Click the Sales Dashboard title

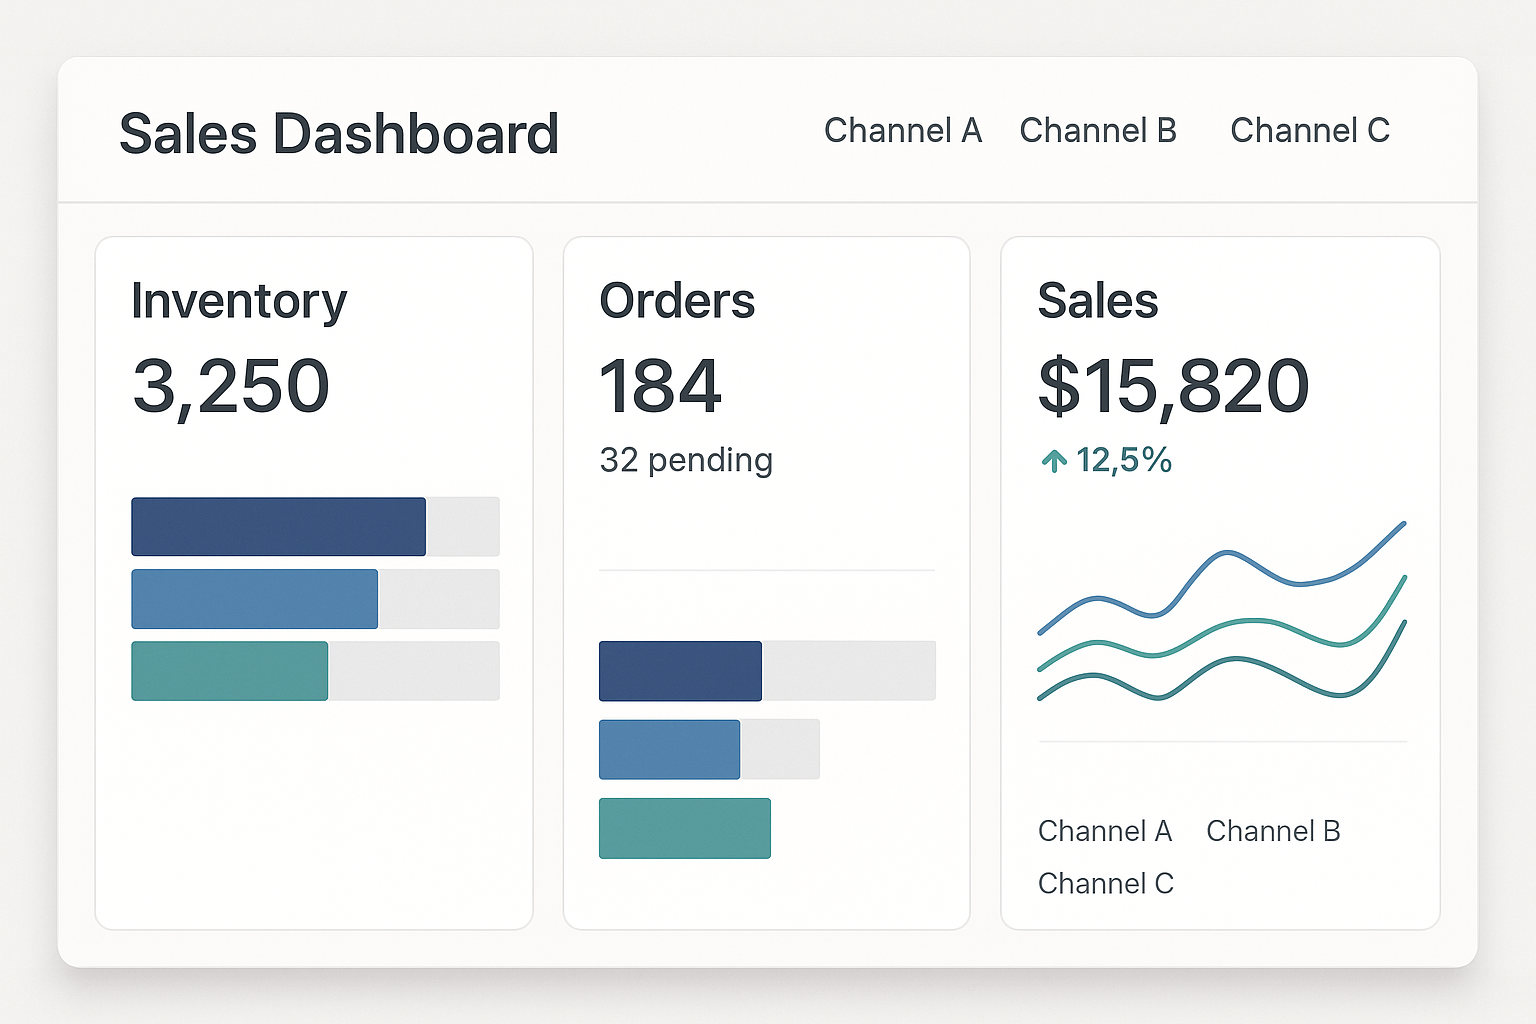click(x=338, y=133)
